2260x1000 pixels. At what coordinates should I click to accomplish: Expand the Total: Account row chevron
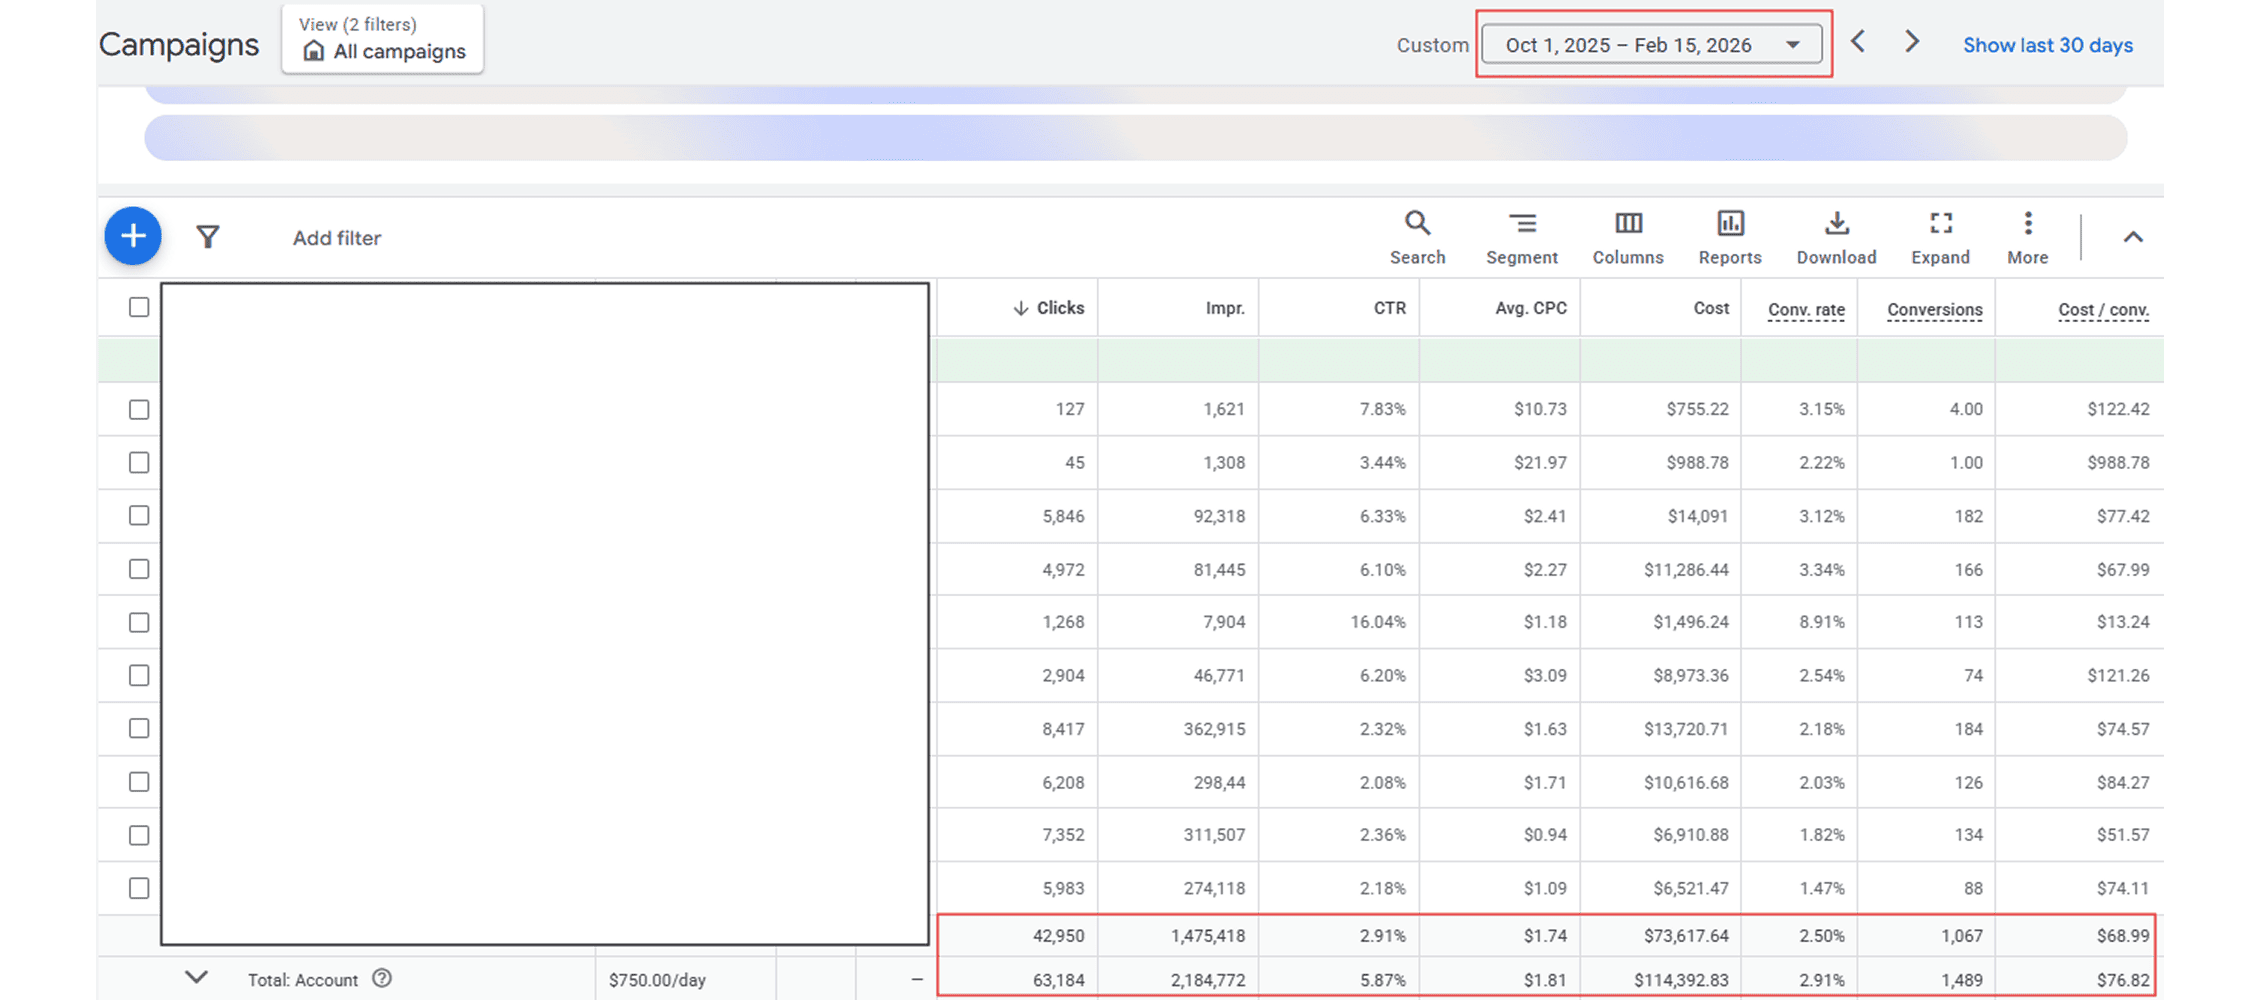click(197, 977)
